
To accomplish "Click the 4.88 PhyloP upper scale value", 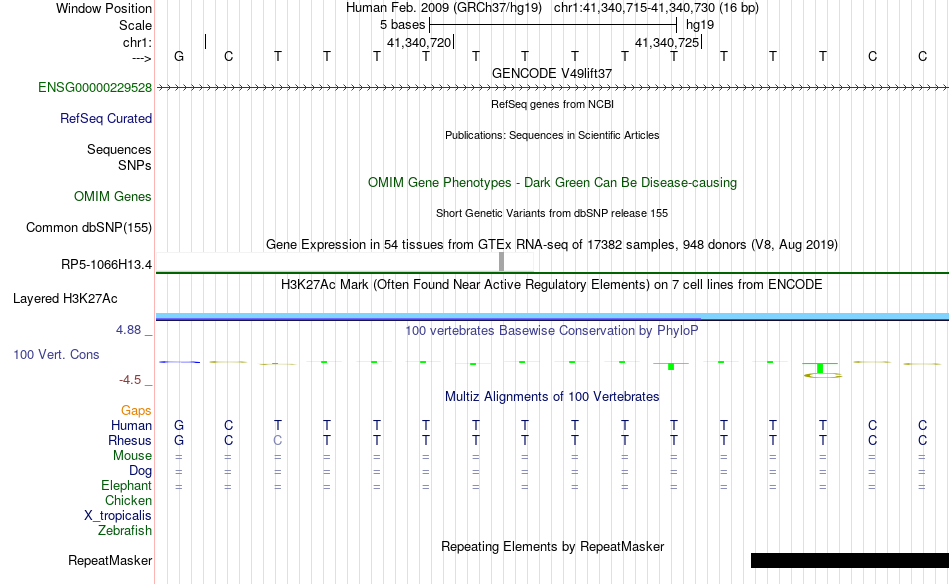I will [128, 330].
